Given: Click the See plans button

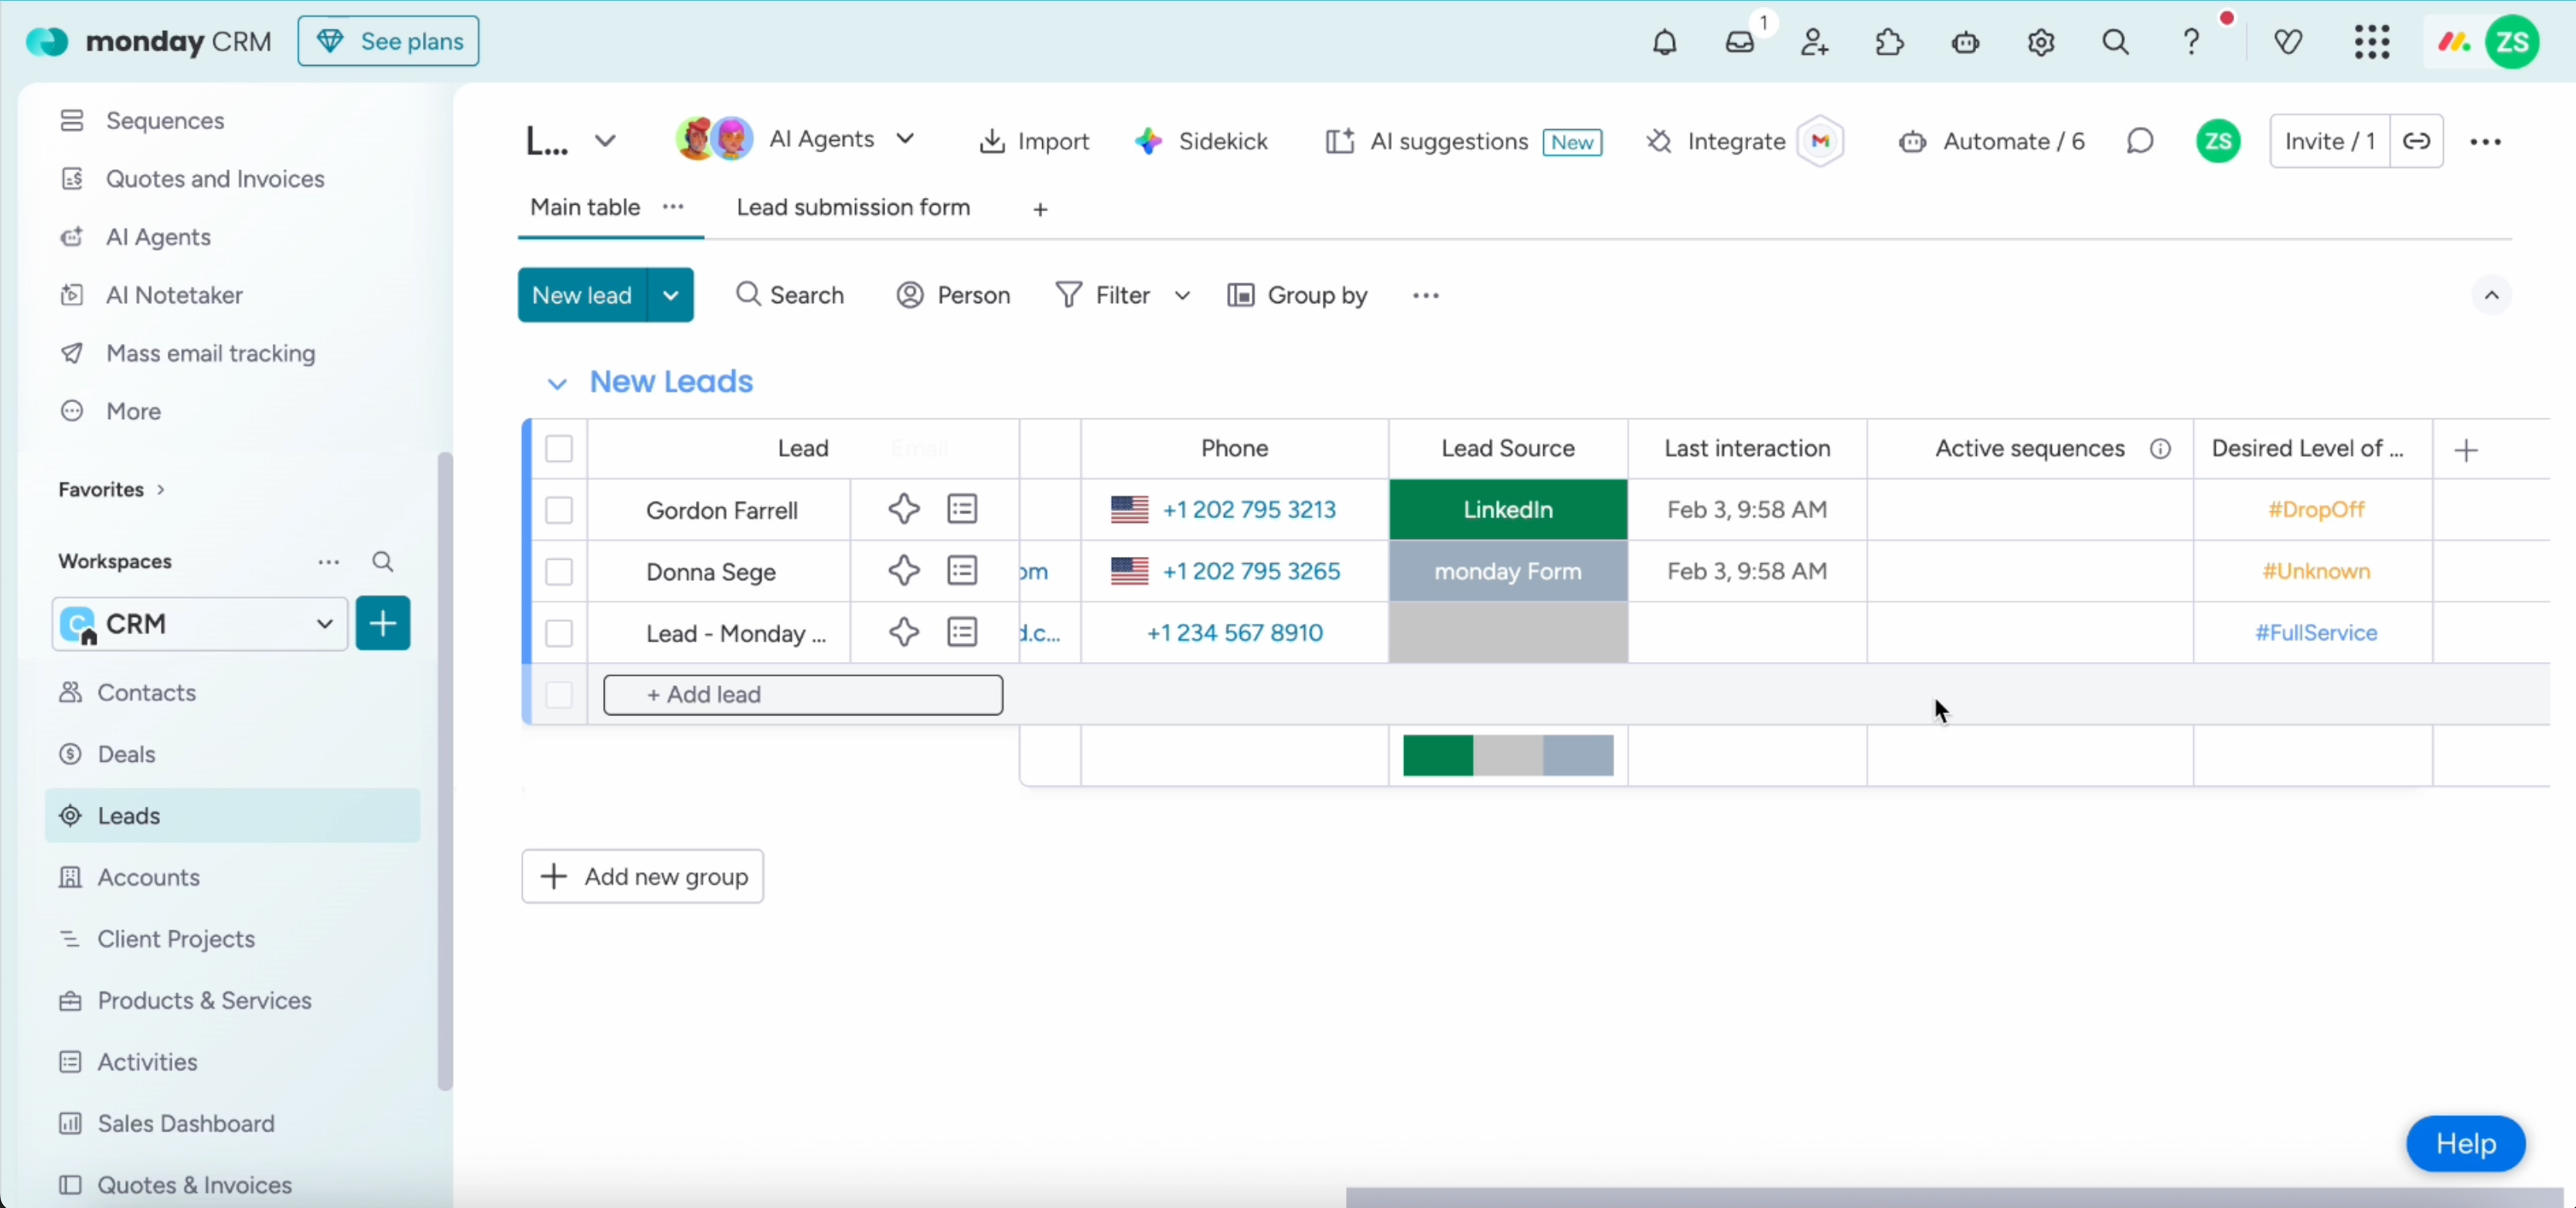Looking at the screenshot, I should pos(388,41).
